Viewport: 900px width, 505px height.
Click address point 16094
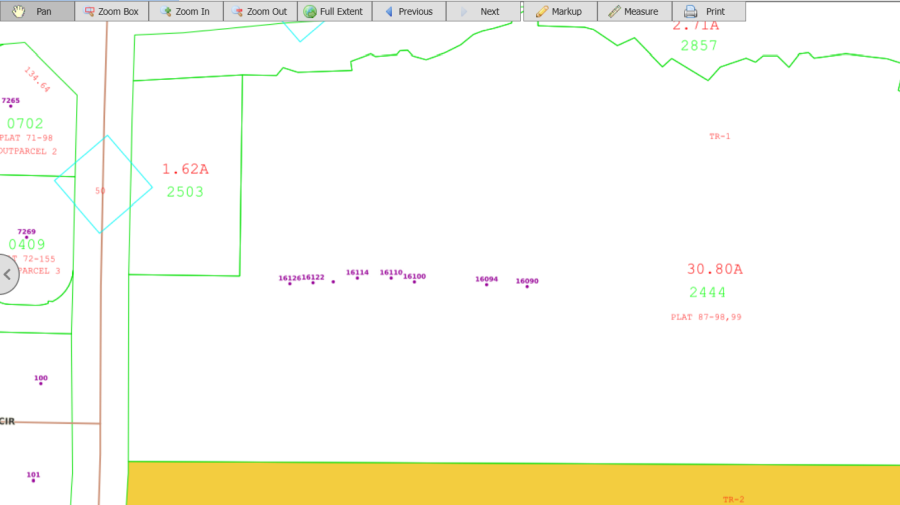(x=486, y=284)
